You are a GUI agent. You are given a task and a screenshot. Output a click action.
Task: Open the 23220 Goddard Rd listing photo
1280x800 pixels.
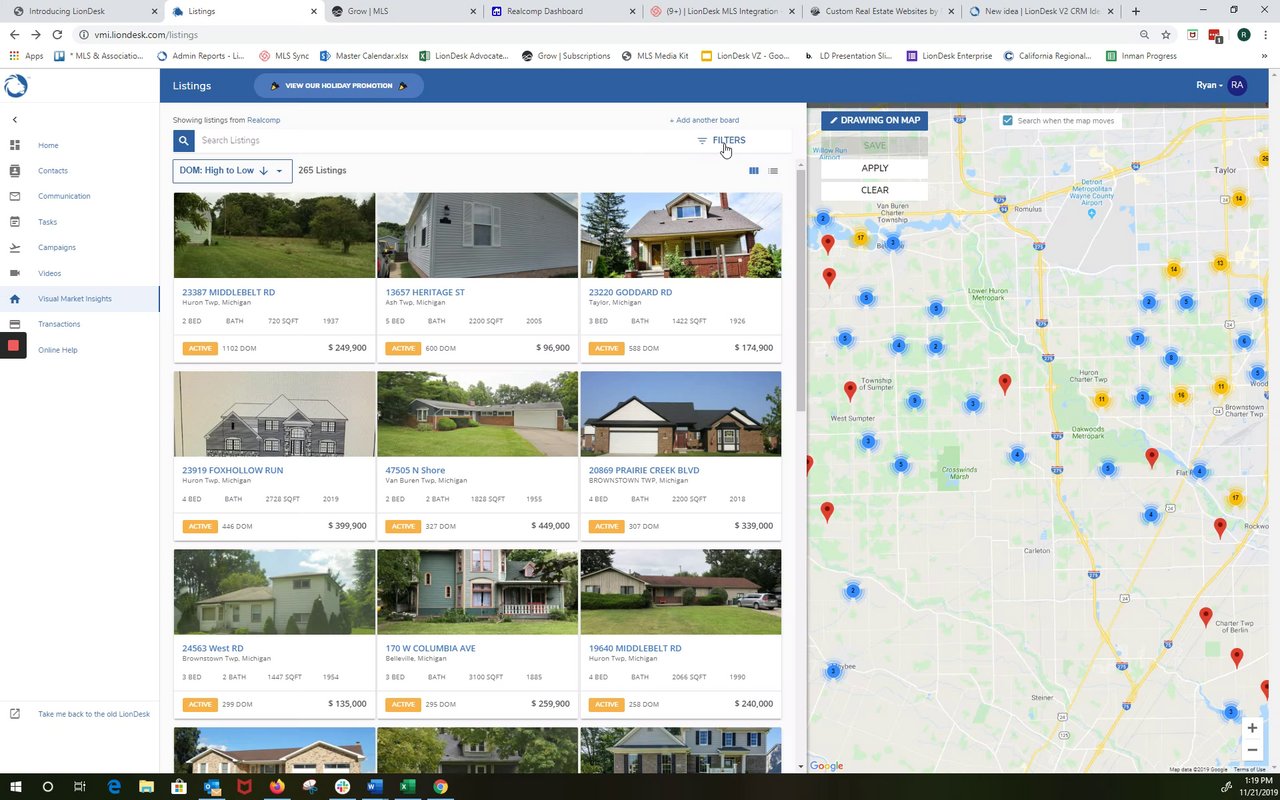(x=681, y=235)
